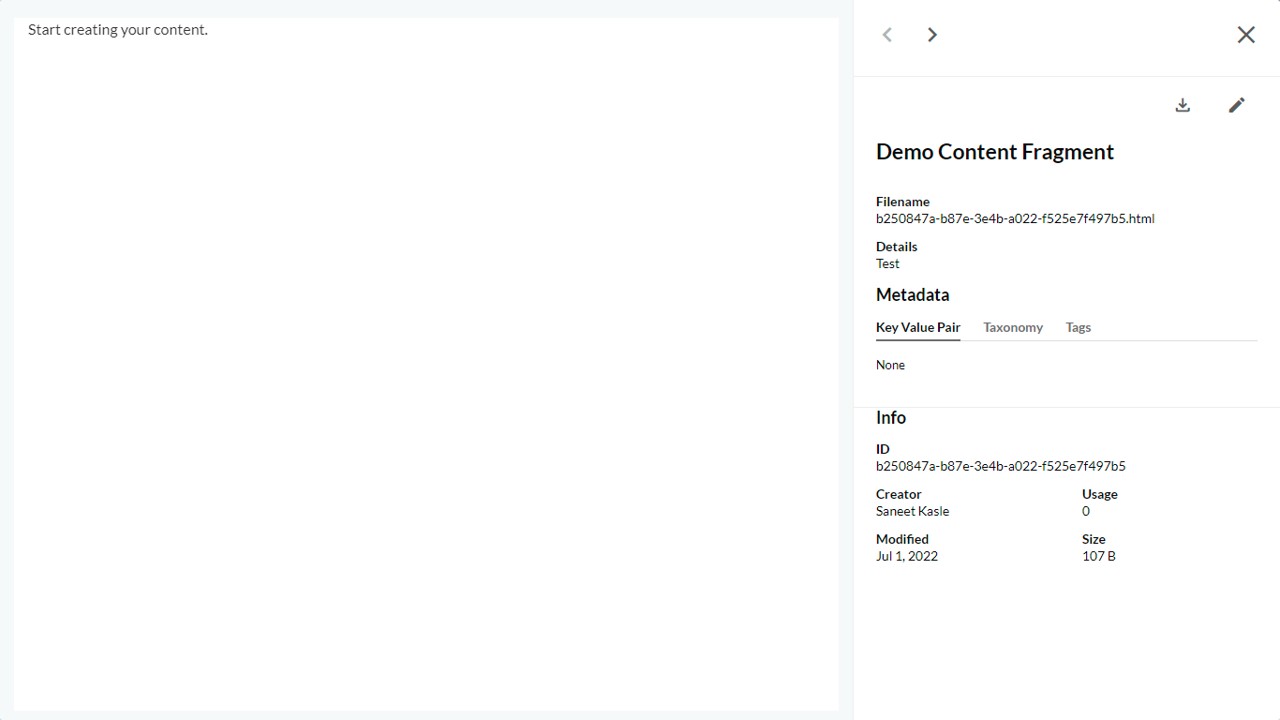Click the size value 107 B
Screen dimensions: 1280x720
(1099, 556)
